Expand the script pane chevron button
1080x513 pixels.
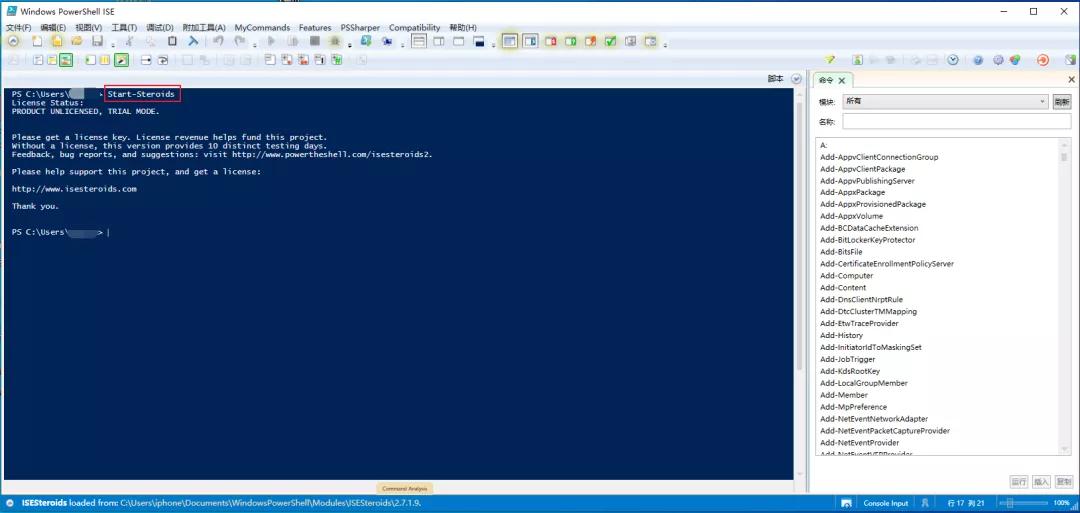[x=796, y=79]
